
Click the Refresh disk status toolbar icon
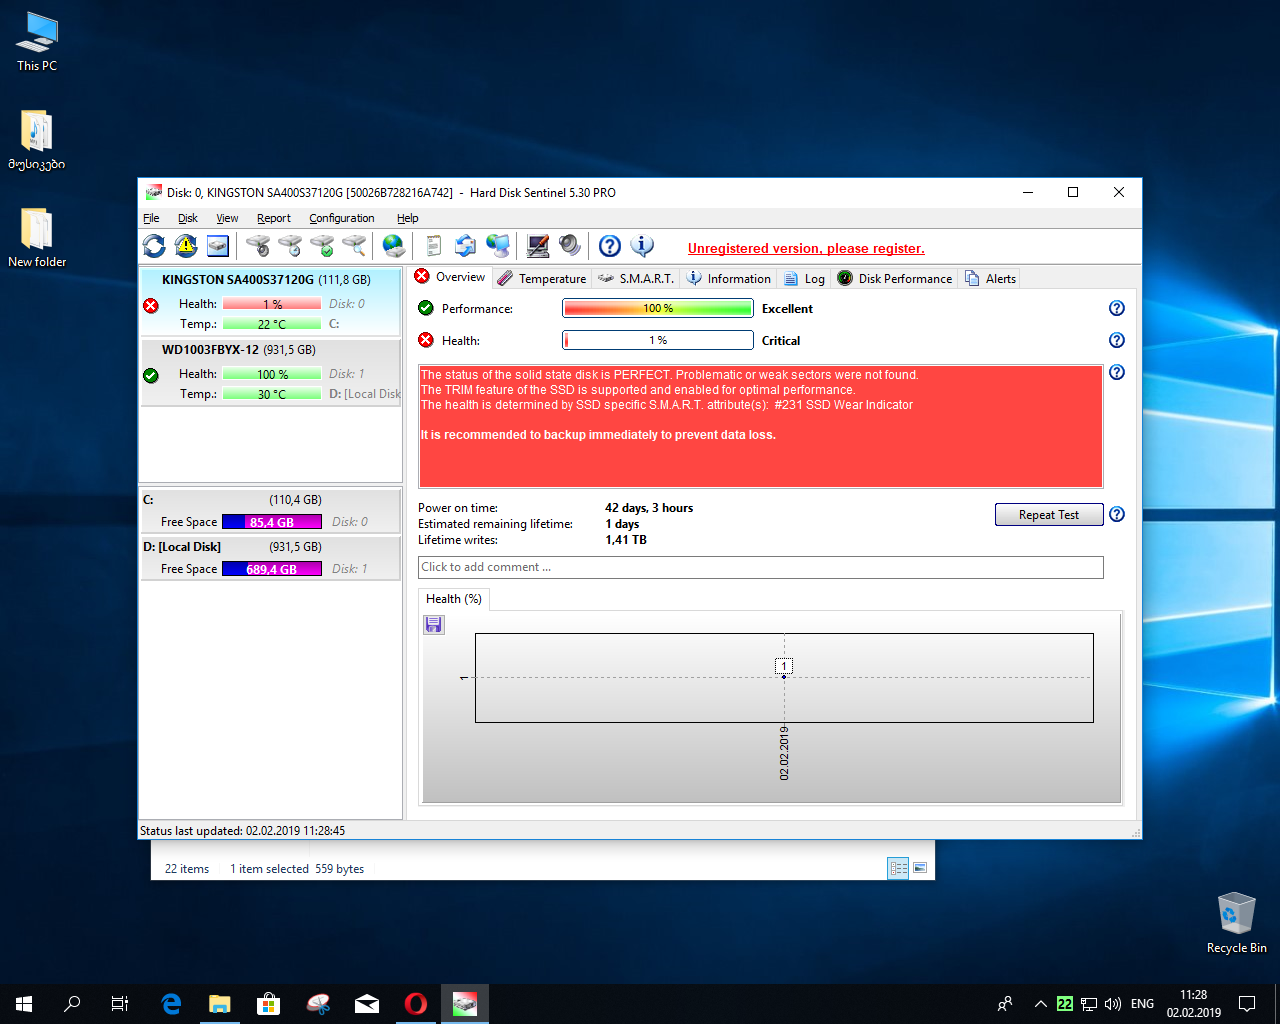154,246
